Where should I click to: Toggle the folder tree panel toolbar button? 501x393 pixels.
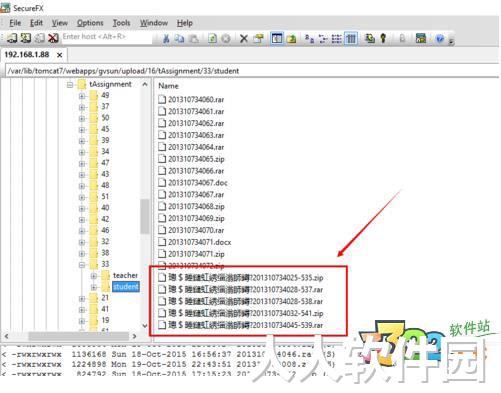click(x=277, y=39)
